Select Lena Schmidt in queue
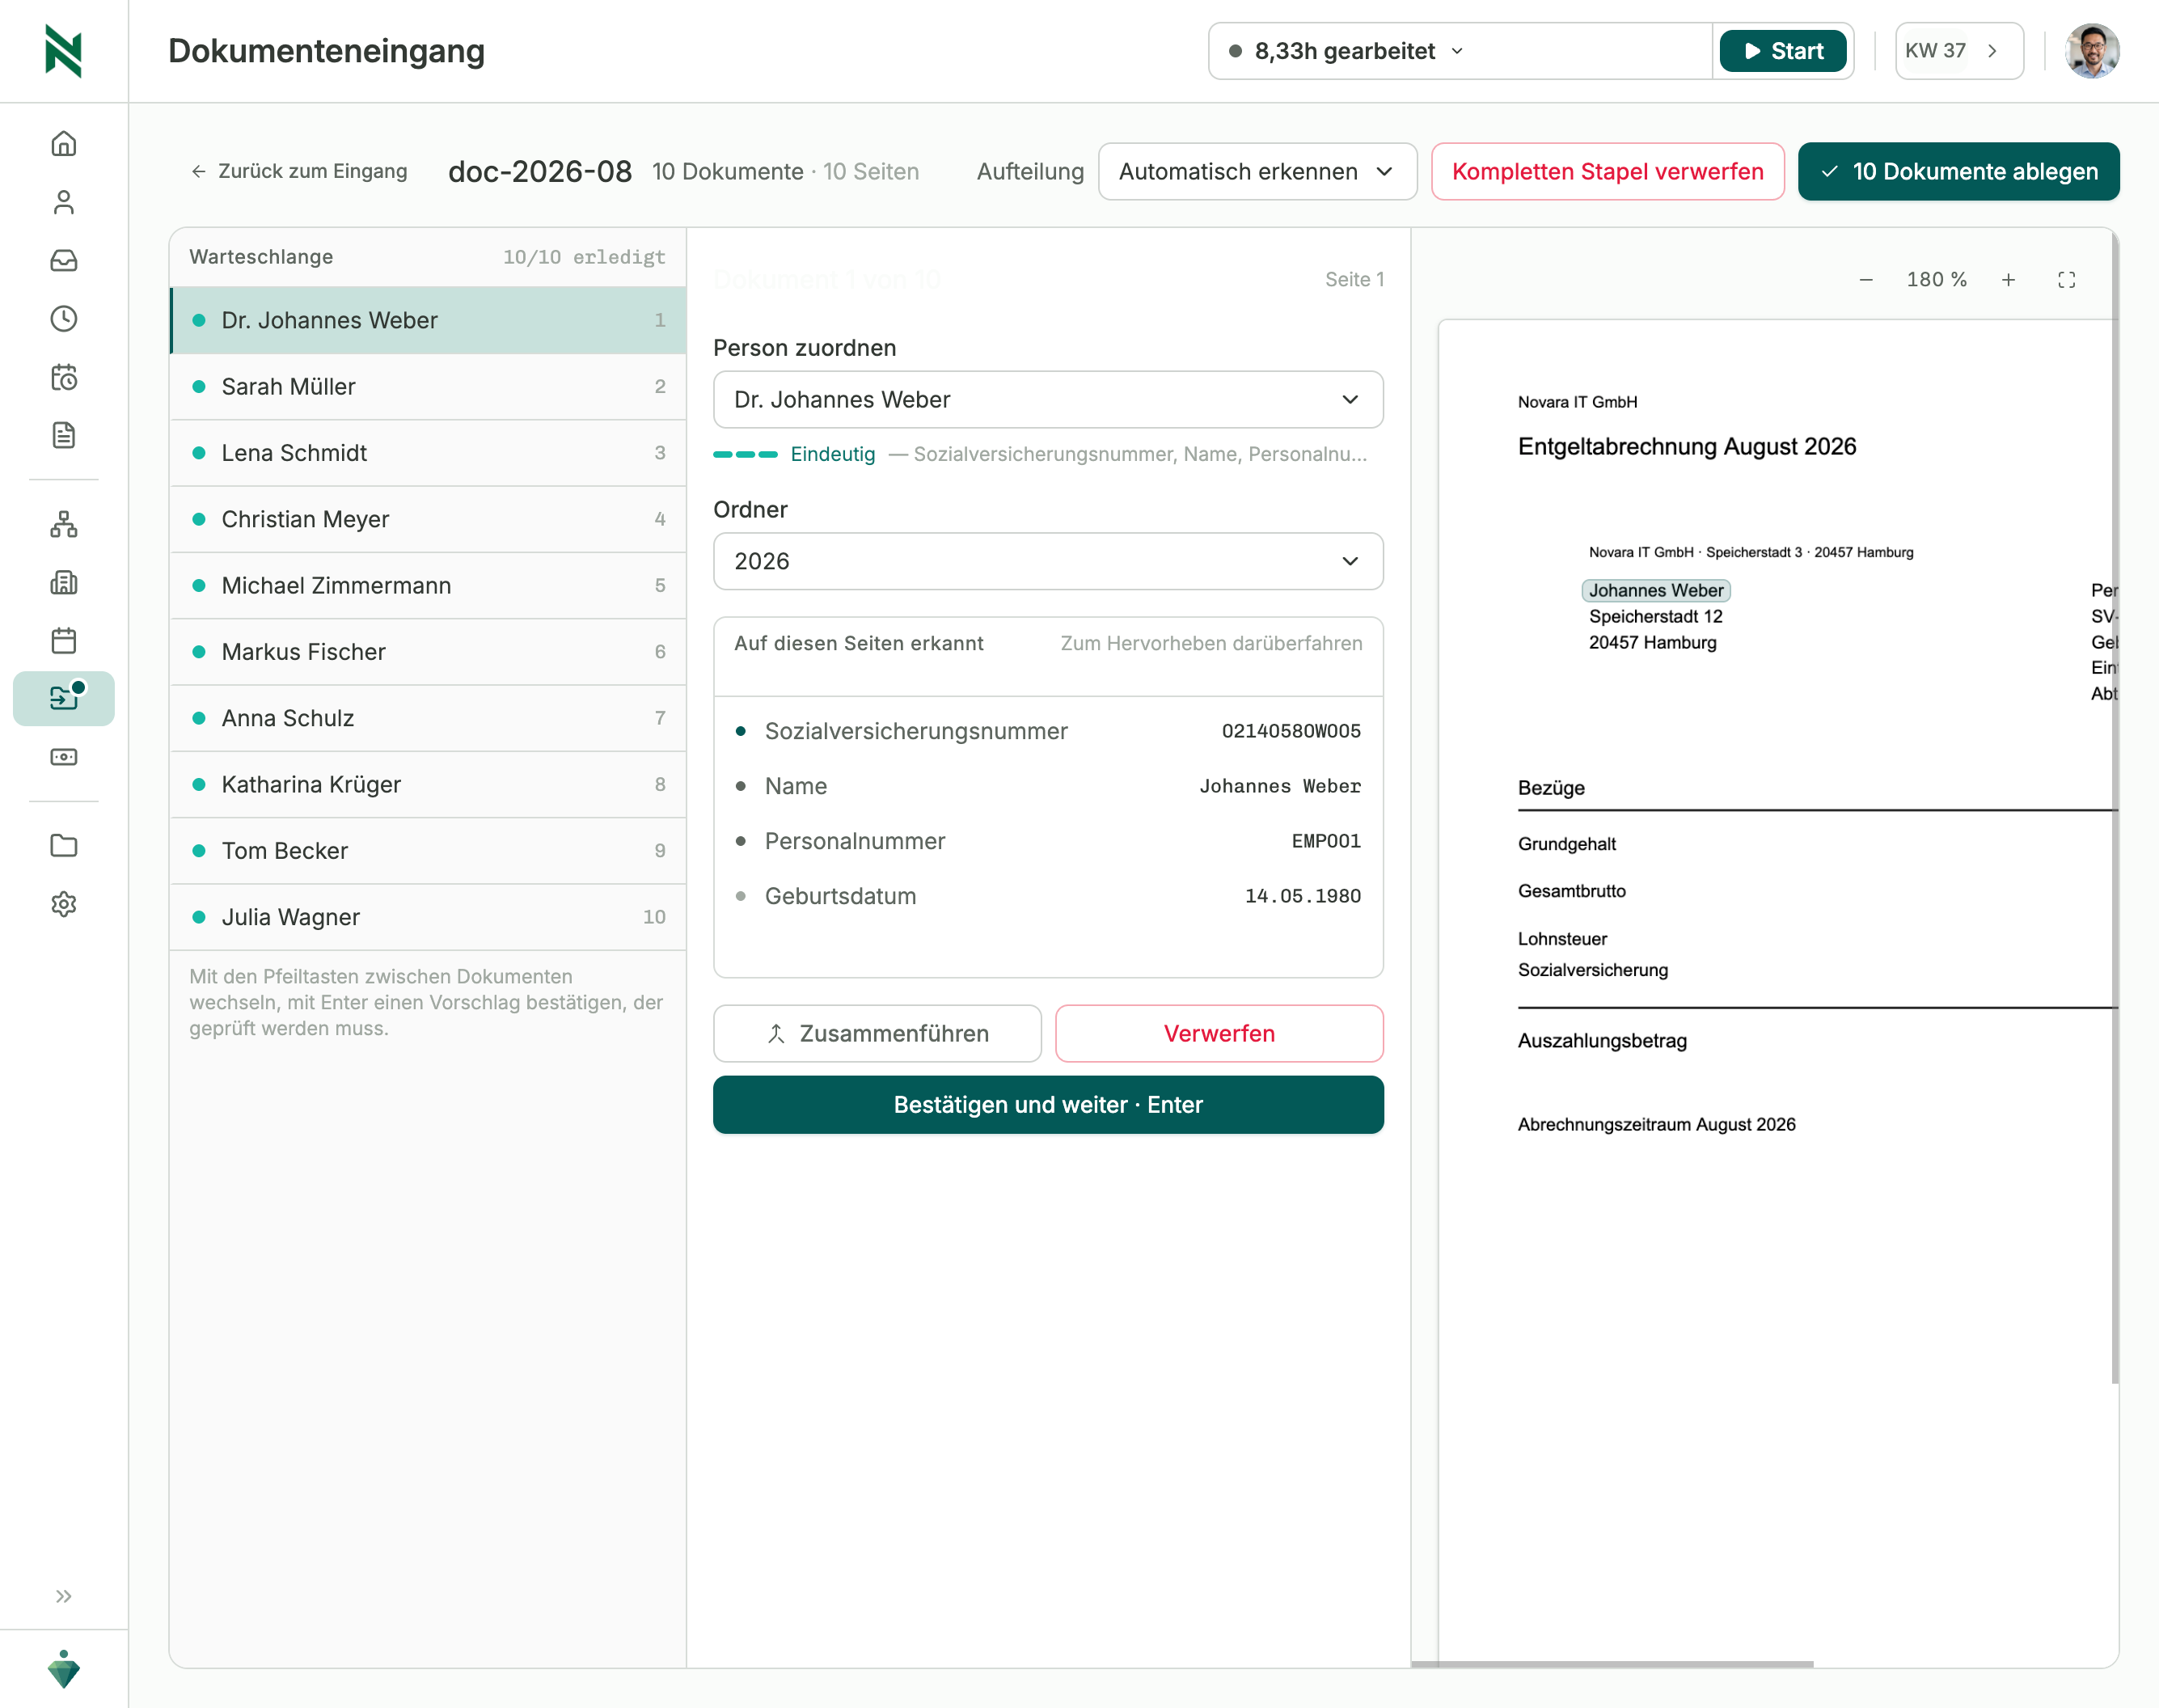The width and height of the screenshot is (2159, 1708). pyautogui.click(x=428, y=453)
